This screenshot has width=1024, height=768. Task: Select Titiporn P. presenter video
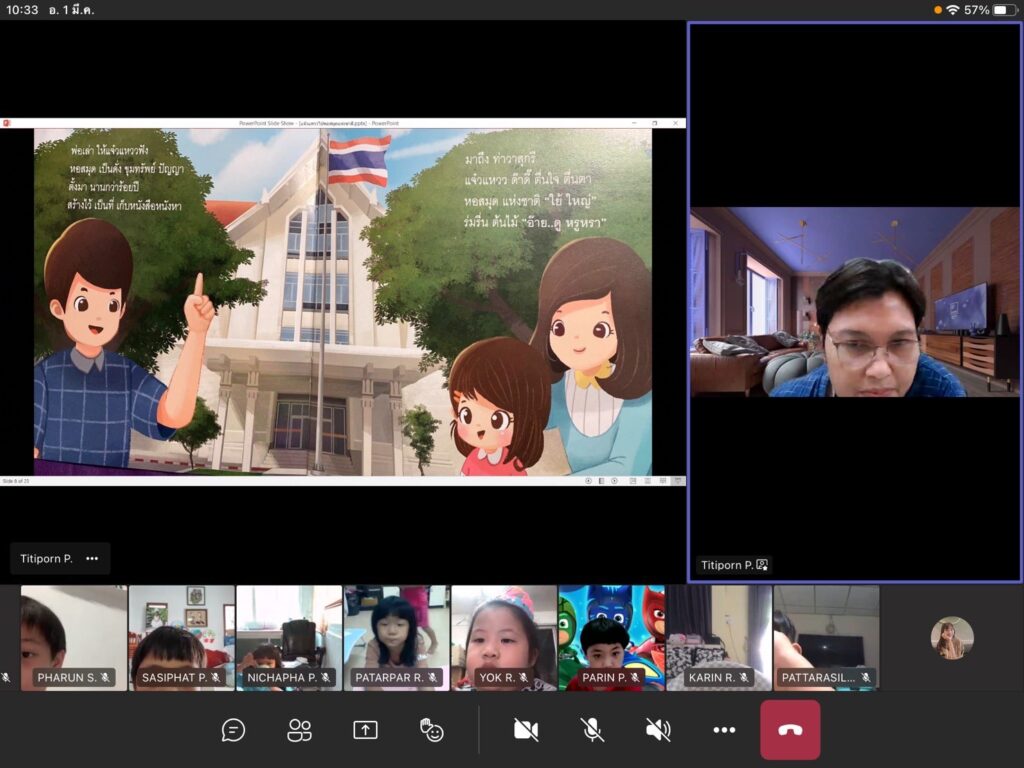pos(854,302)
